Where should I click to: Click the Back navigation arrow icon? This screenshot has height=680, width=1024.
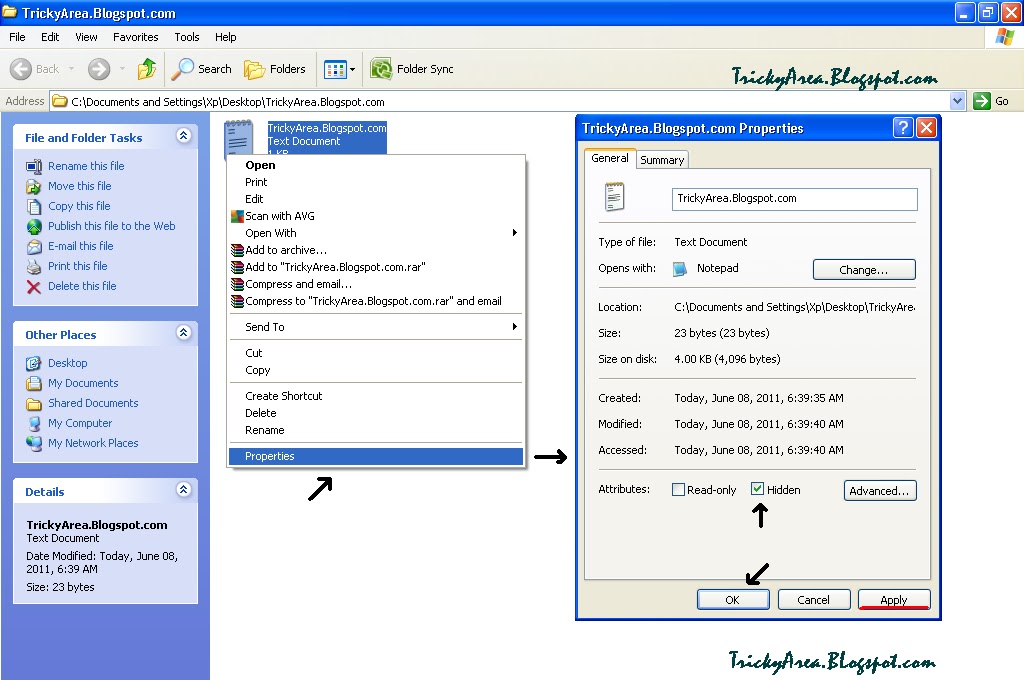click(x=21, y=69)
